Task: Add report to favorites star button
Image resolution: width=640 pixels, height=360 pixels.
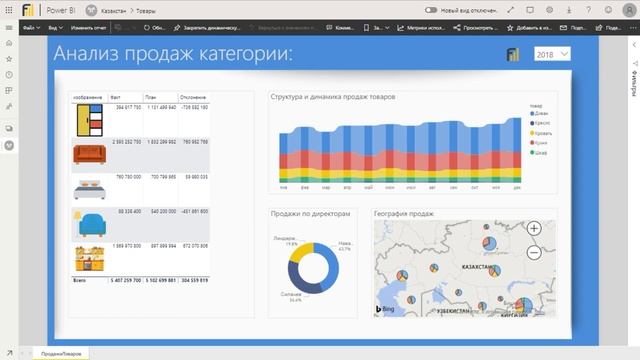Action: (529, 28)
